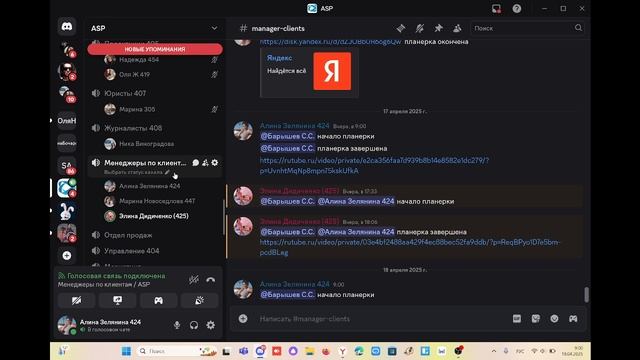This screenshot has width=640, height=360.
Task: Open pinned messages in channel header
Action: coord(438,28)
